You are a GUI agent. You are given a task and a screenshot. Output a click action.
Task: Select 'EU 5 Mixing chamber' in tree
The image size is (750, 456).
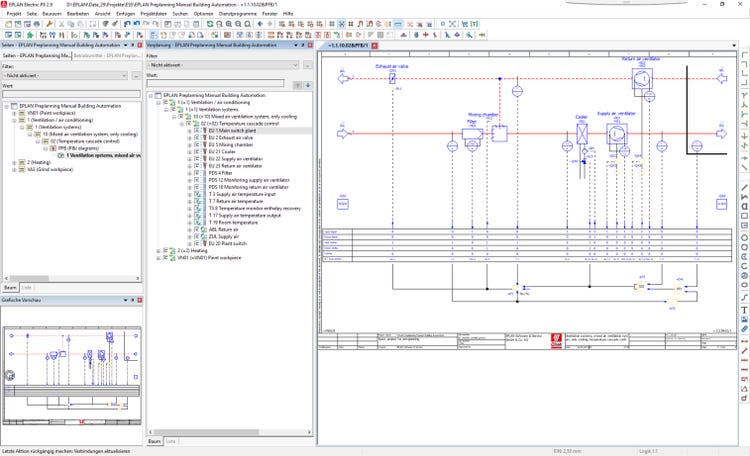(230, 144)
